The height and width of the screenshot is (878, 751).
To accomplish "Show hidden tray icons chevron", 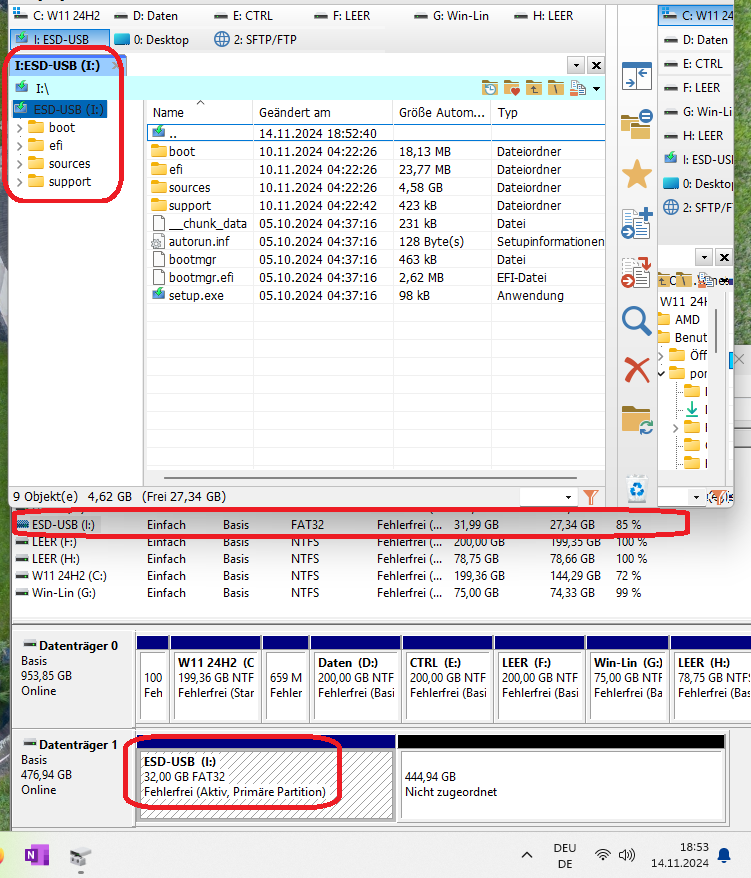I will (x=526, y=855).
